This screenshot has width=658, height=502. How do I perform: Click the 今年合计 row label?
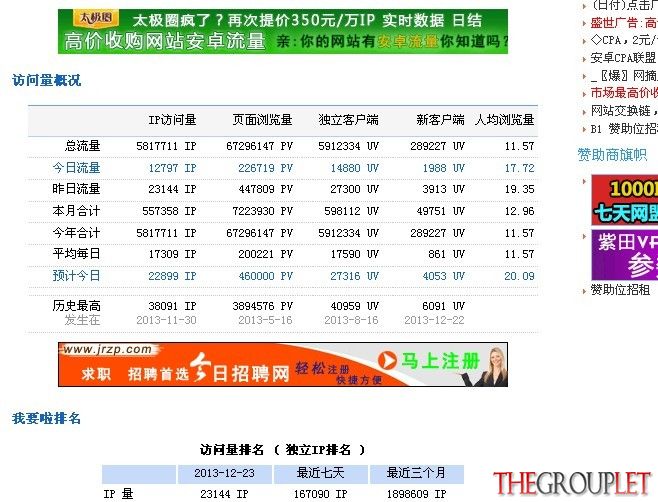(76, 233)
